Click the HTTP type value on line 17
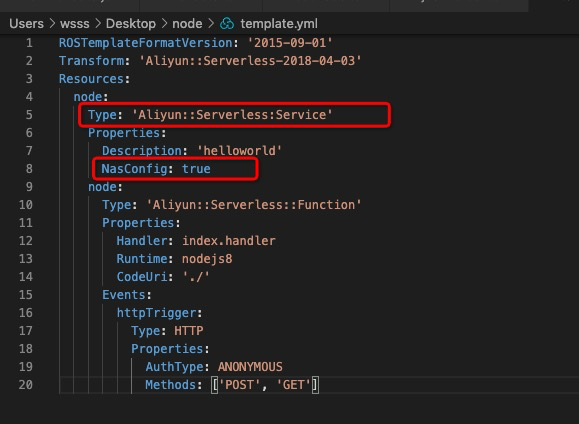 (189, 331)
